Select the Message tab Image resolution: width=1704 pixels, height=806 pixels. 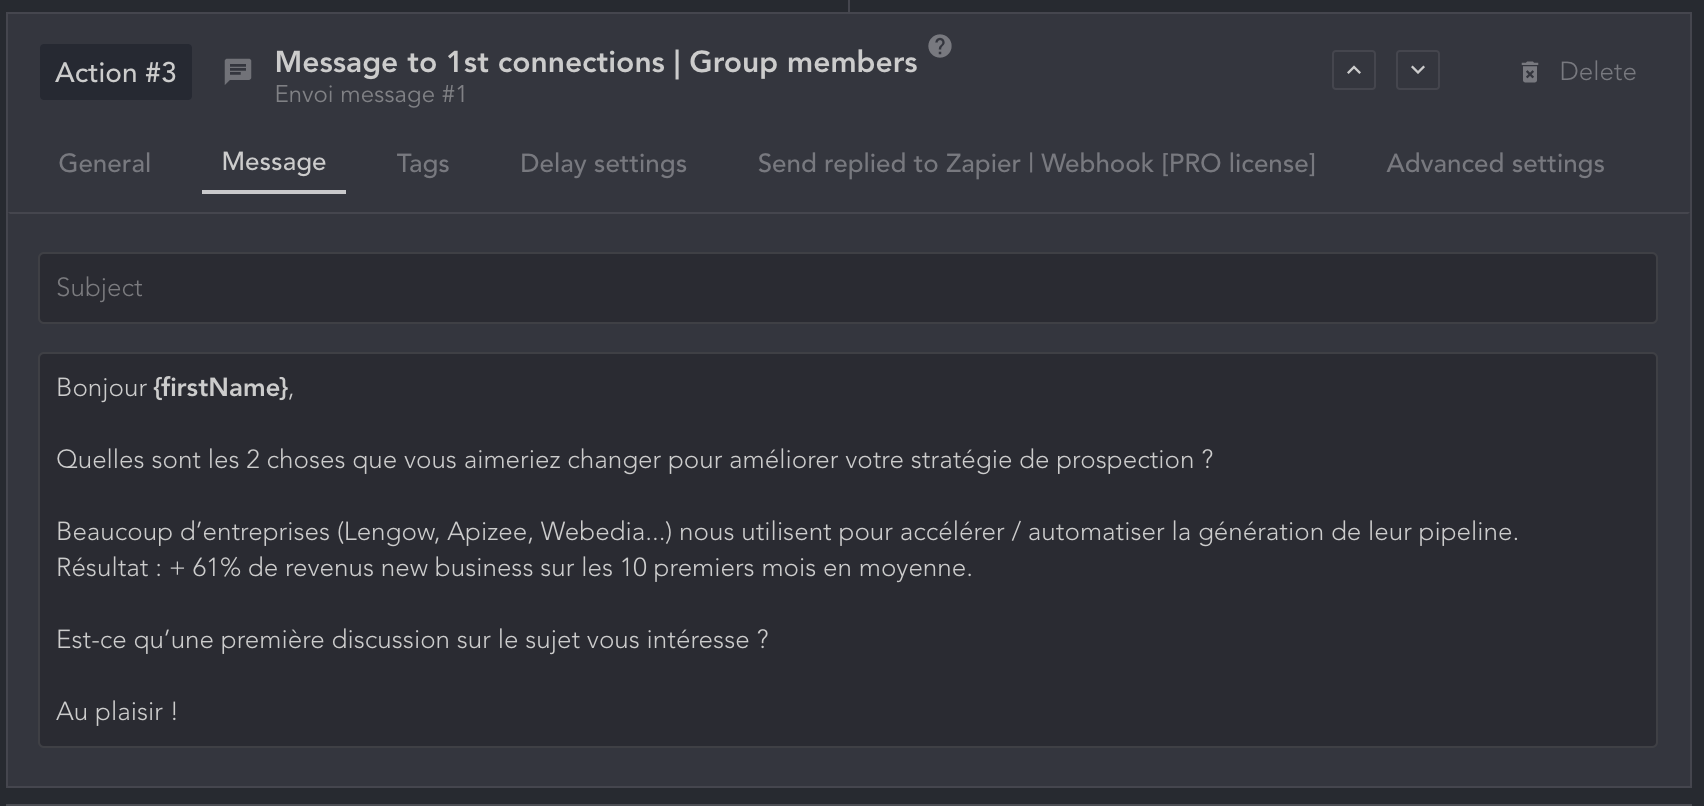coord(274,163)
